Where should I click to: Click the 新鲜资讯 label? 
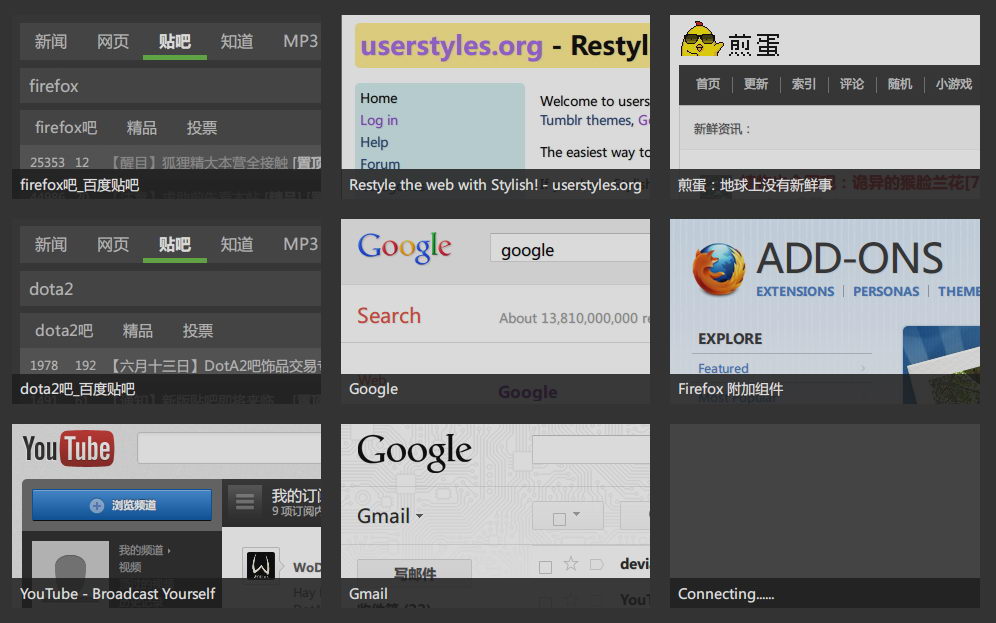(722, 130)
